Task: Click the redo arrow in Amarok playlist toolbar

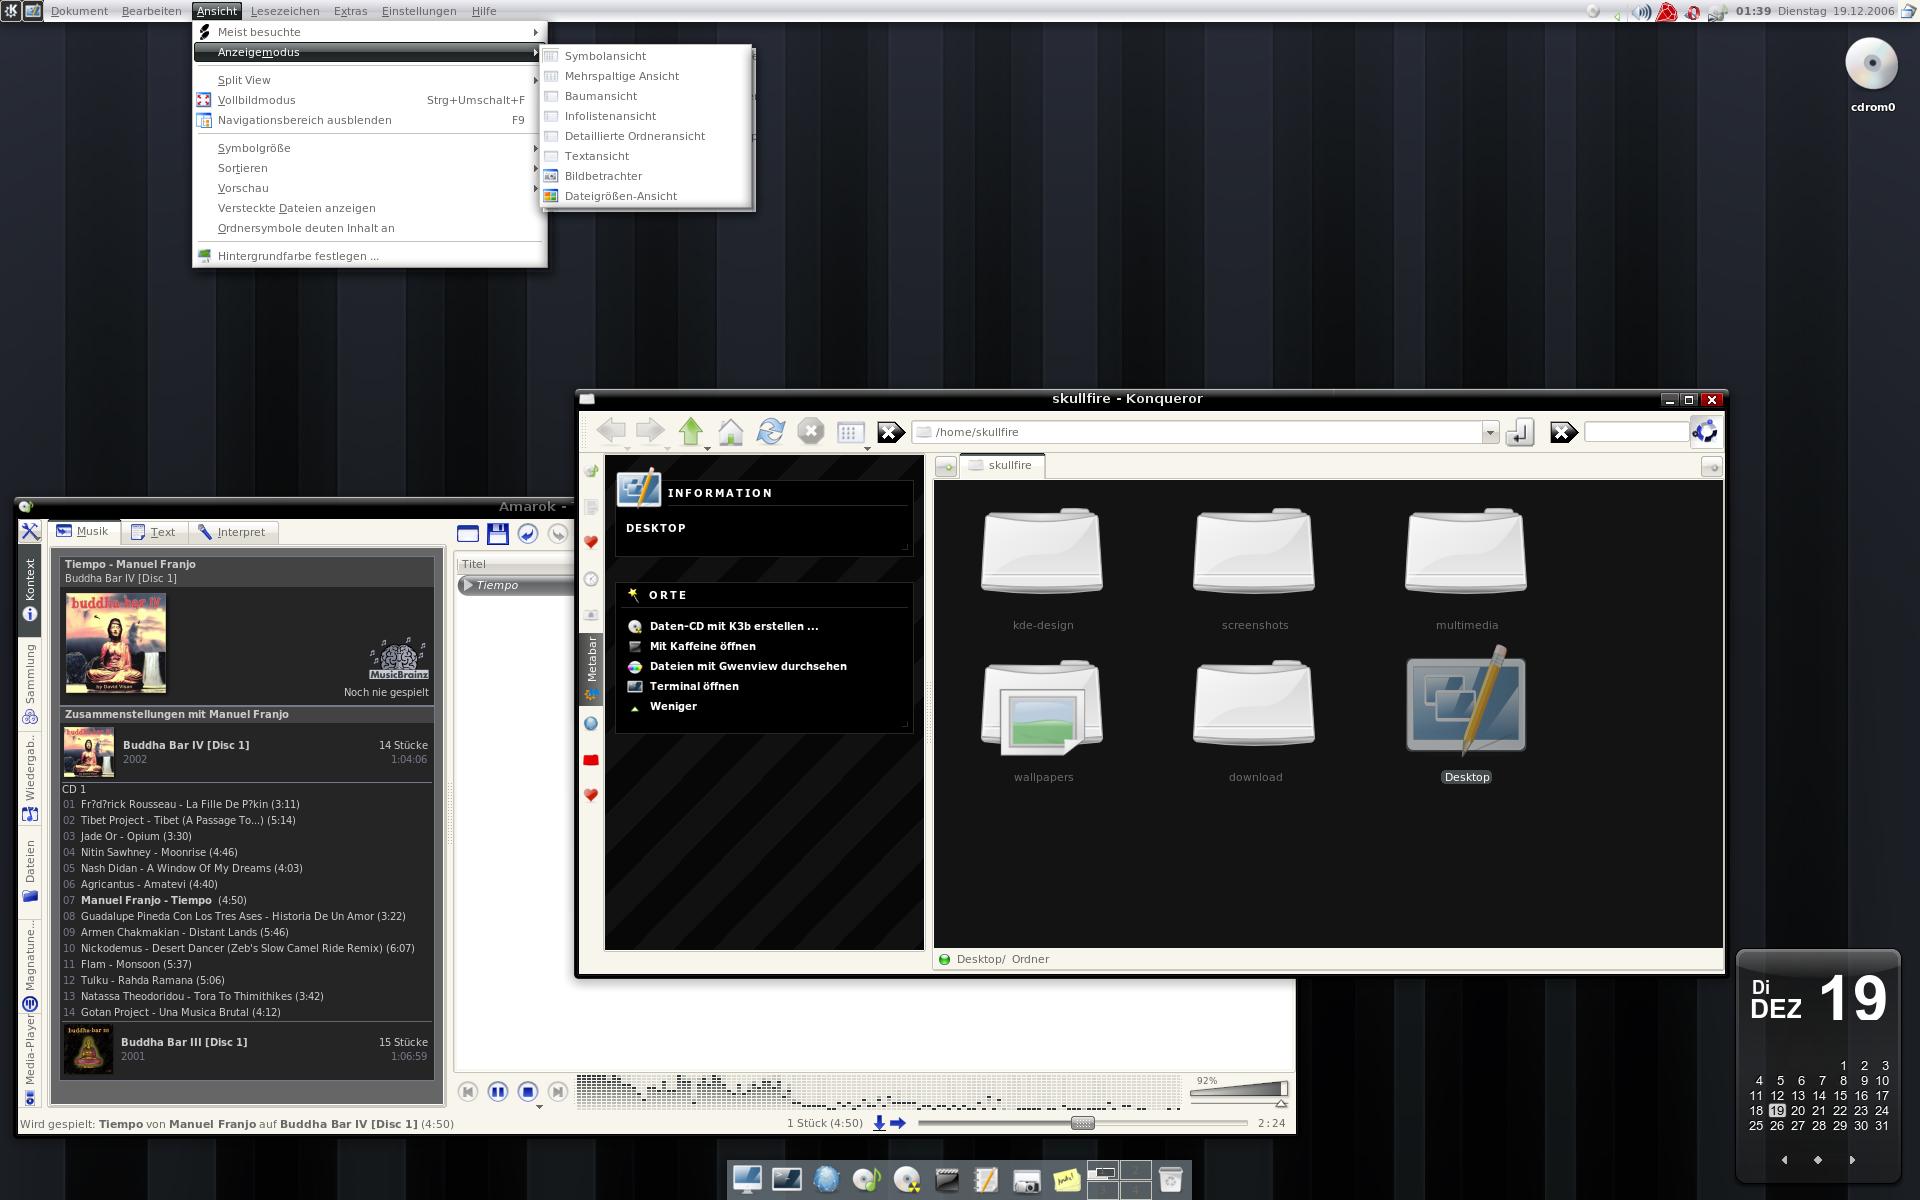Action: pyautogui.click(x=558, y=534)
